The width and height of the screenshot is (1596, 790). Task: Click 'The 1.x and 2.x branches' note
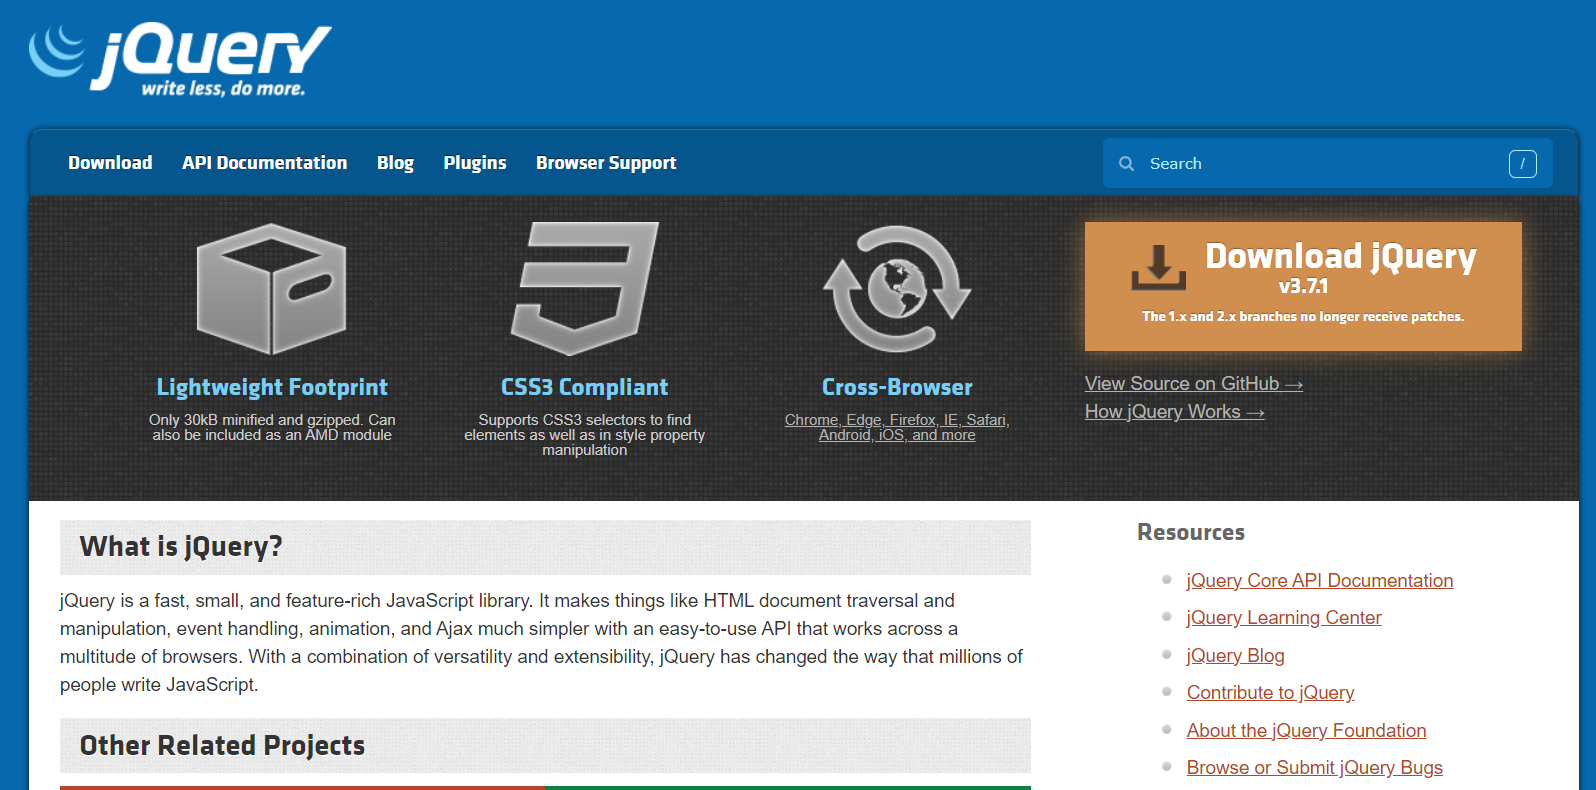pyautogui.click(x=1303, y=316)
